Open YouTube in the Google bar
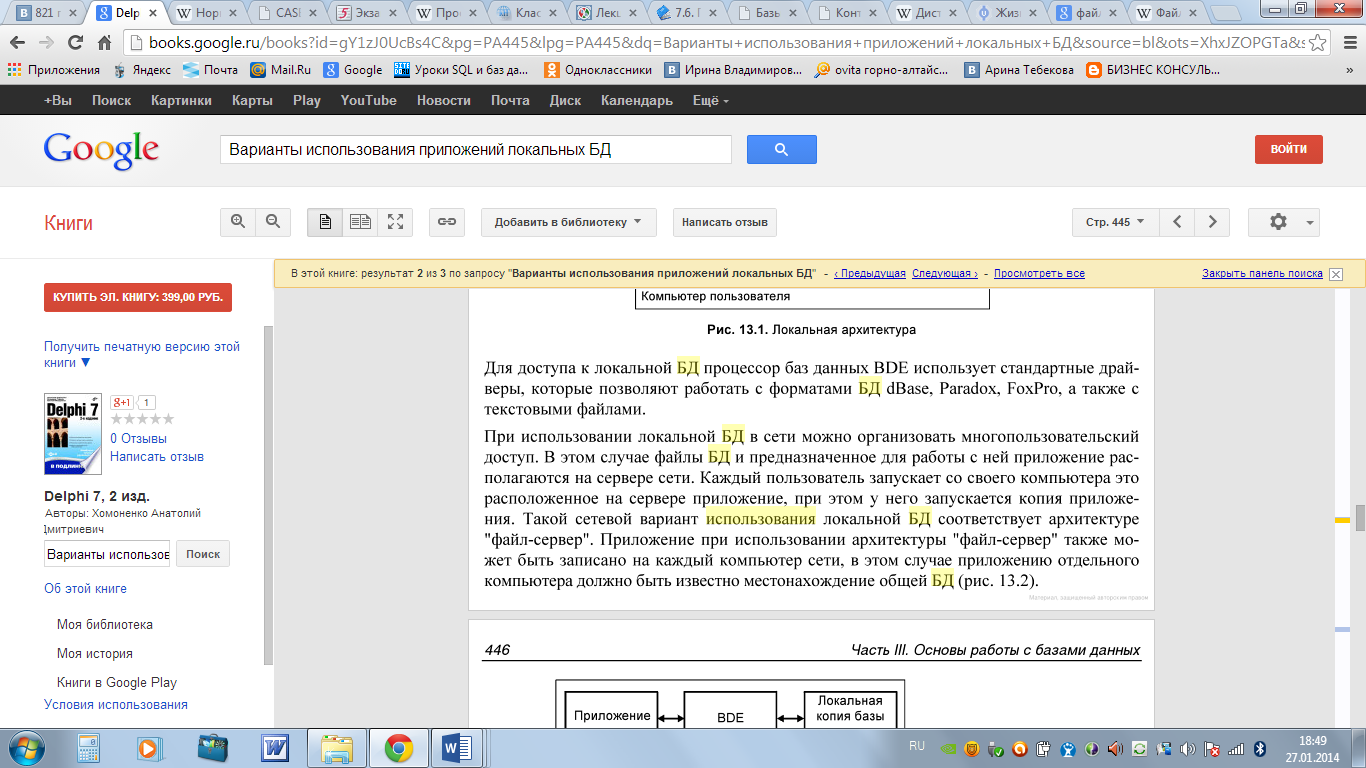 click(x=368, y=100)
